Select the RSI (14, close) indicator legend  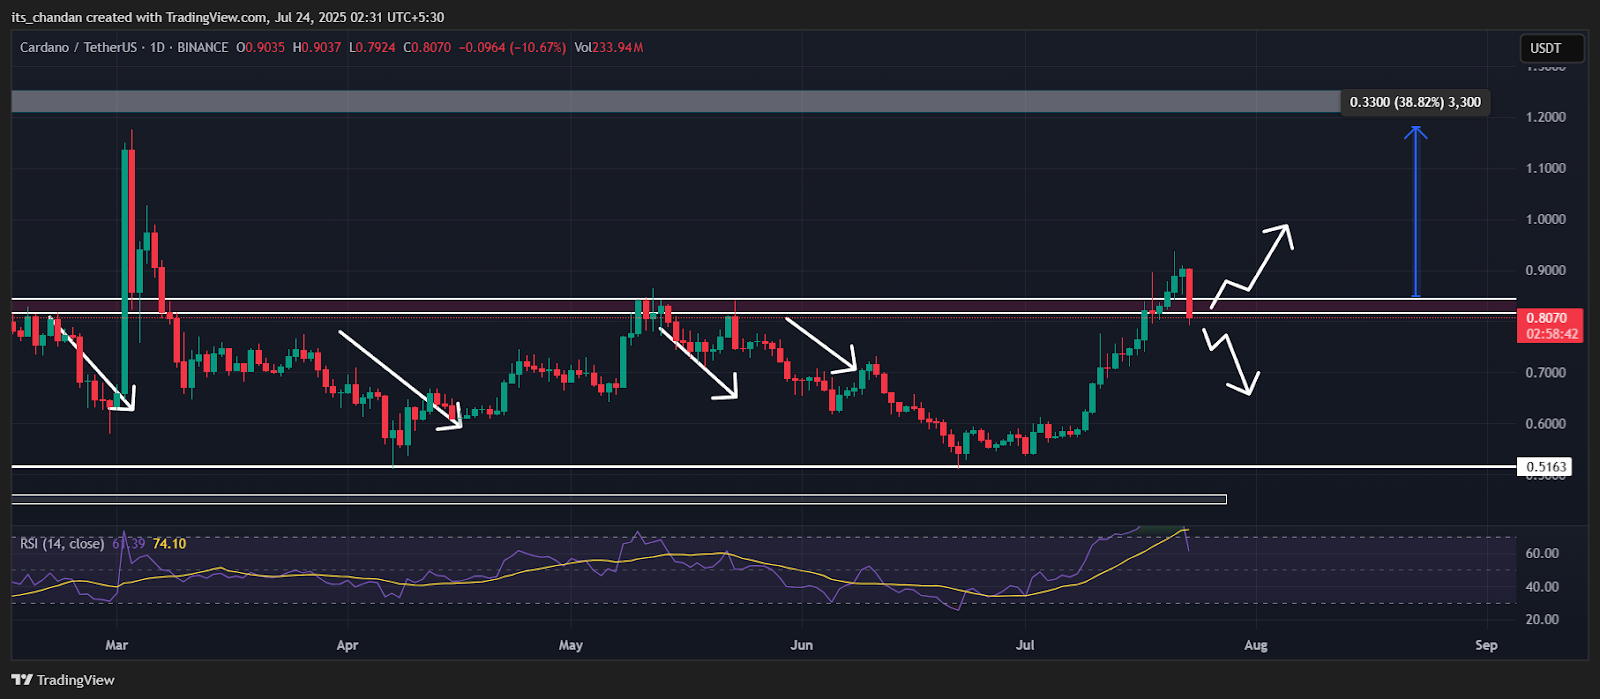pyautogui.click(x=62, y=543)
